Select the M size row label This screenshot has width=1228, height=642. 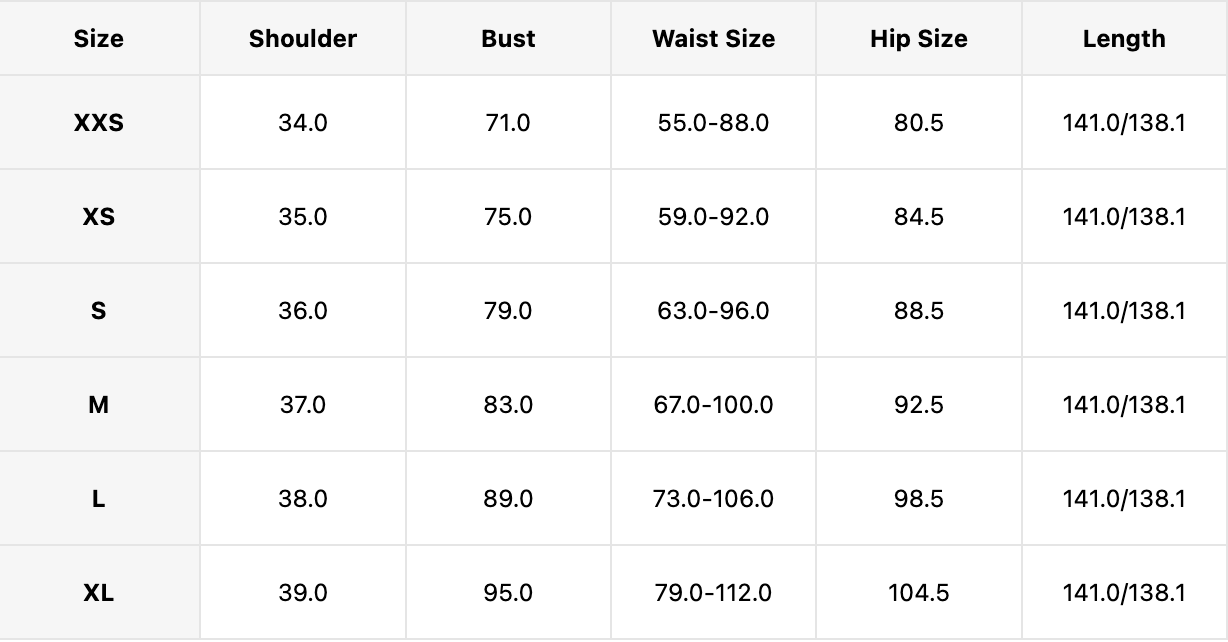[x=99, y=405]
